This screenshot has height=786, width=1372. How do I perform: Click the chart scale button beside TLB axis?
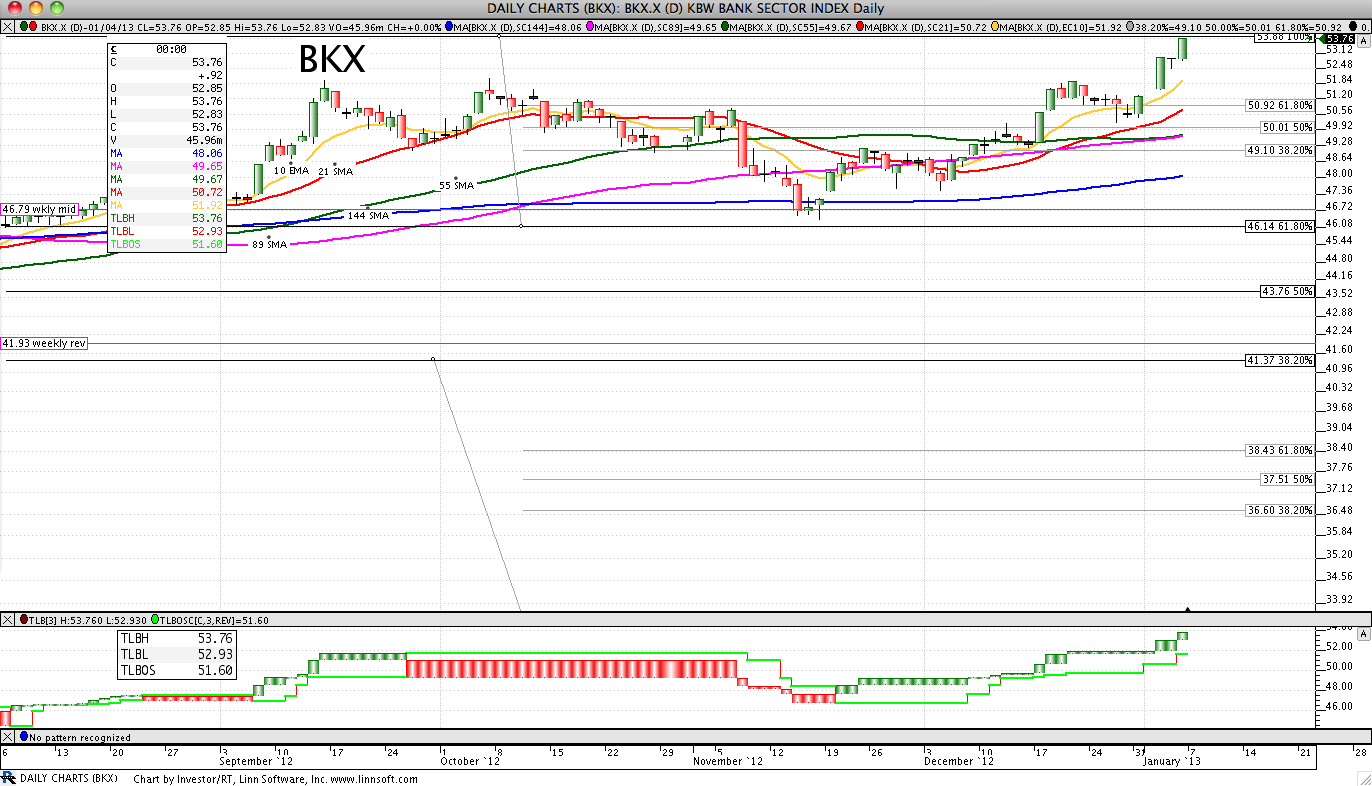pos(1362,635)
